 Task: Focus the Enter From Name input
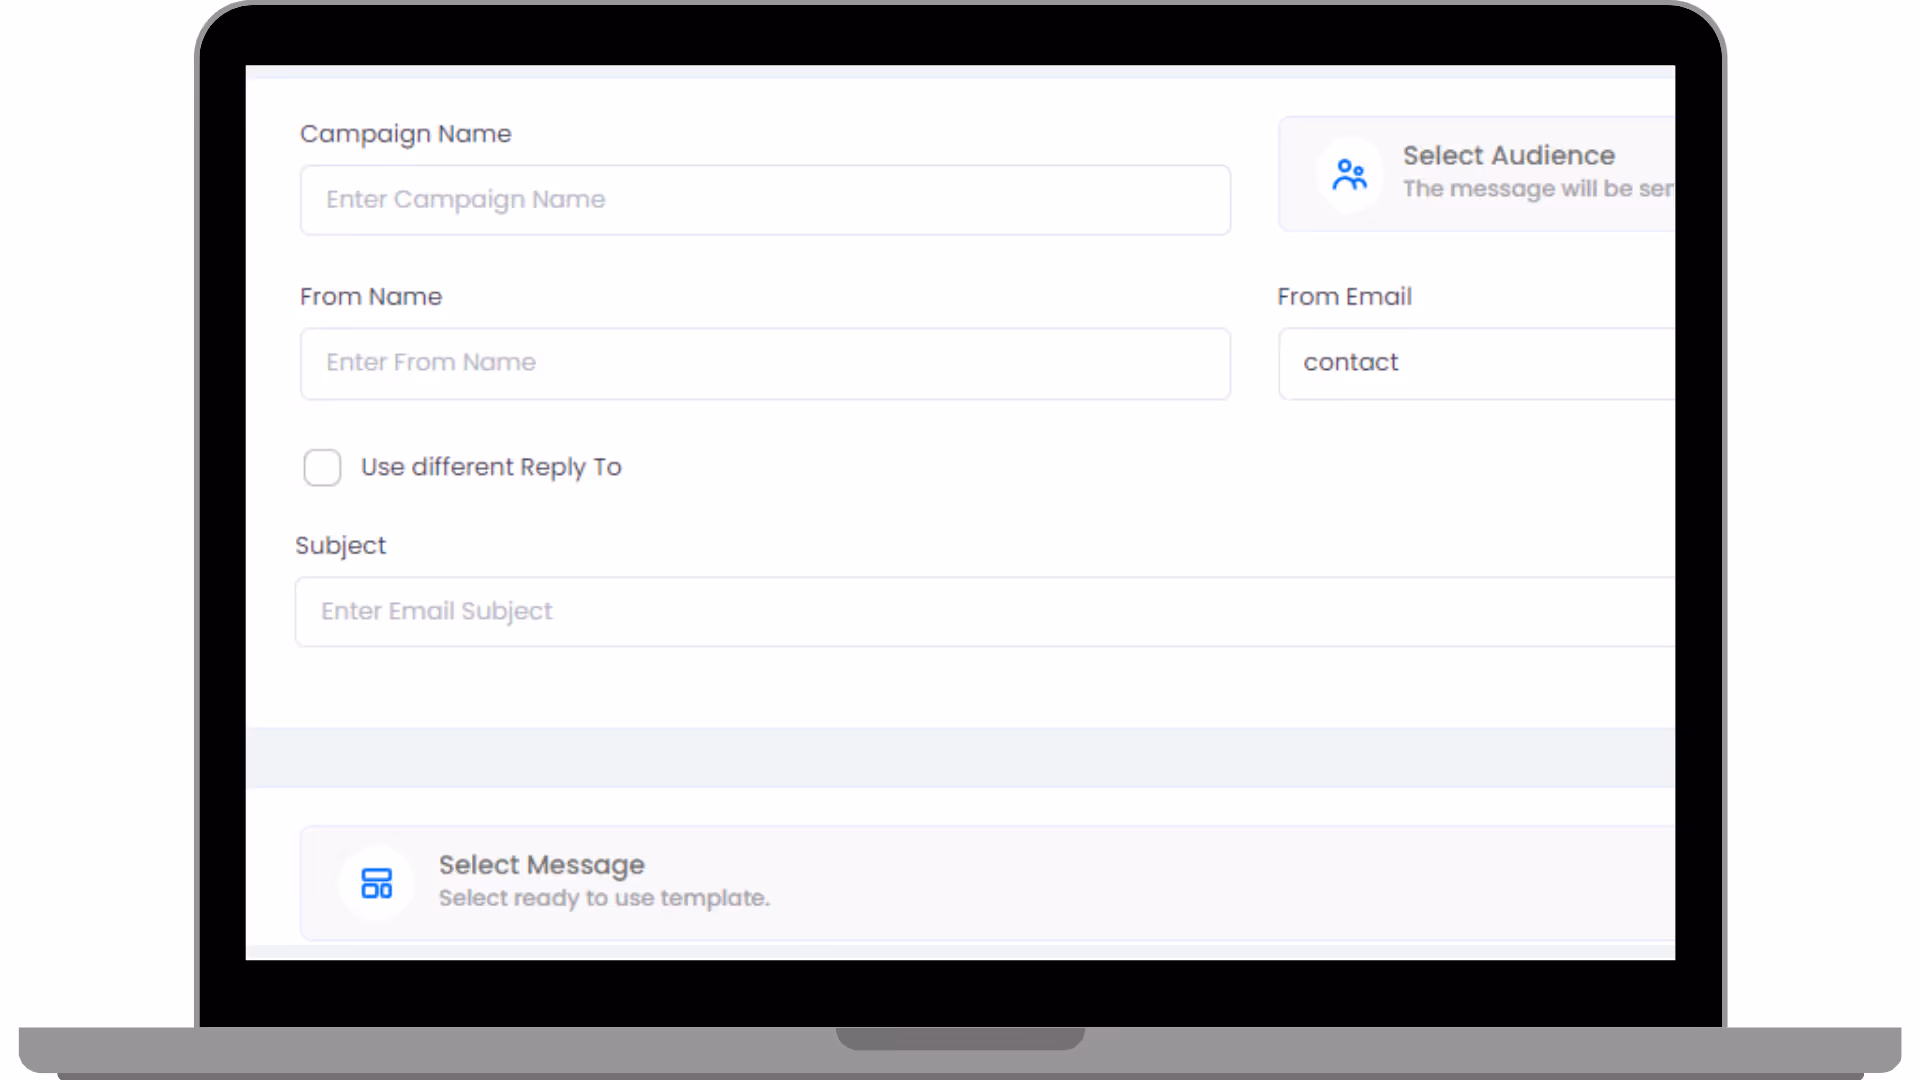(x=765, y=363)
